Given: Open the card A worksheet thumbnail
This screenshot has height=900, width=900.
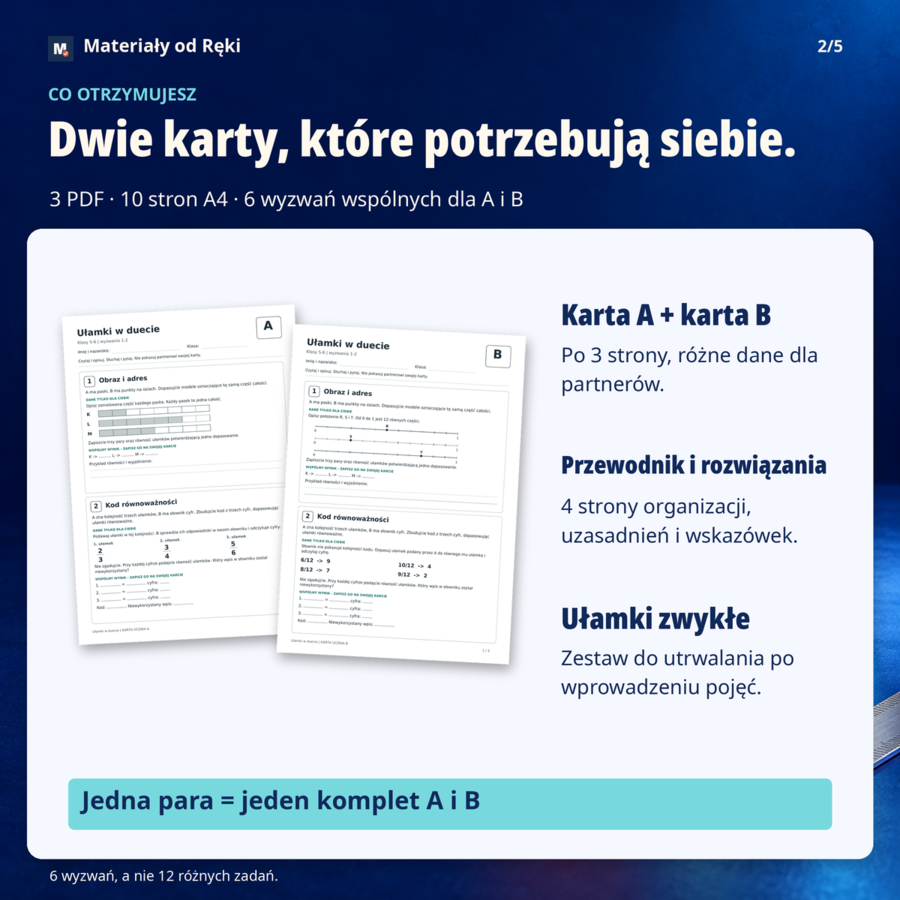Looking at the screenshot, I should pos(178,474).
